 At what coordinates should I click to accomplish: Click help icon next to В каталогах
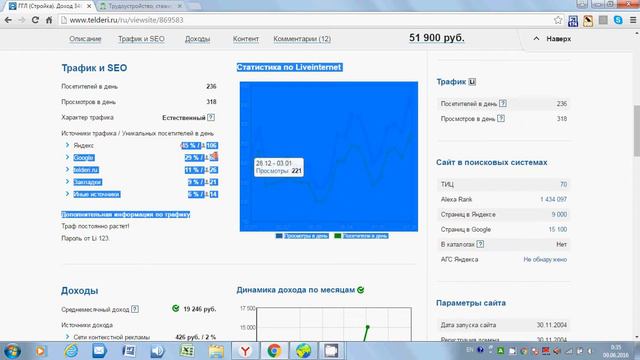(x=480, y=244)
